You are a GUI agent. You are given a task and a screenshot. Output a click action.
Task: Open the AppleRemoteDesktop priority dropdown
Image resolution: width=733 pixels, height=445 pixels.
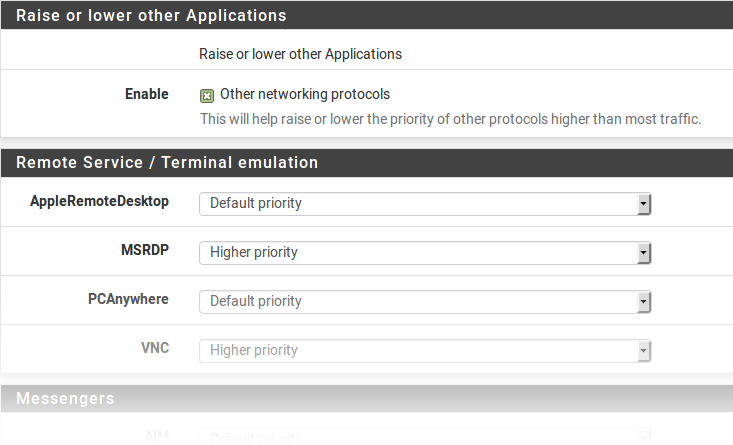pos(425,203)
